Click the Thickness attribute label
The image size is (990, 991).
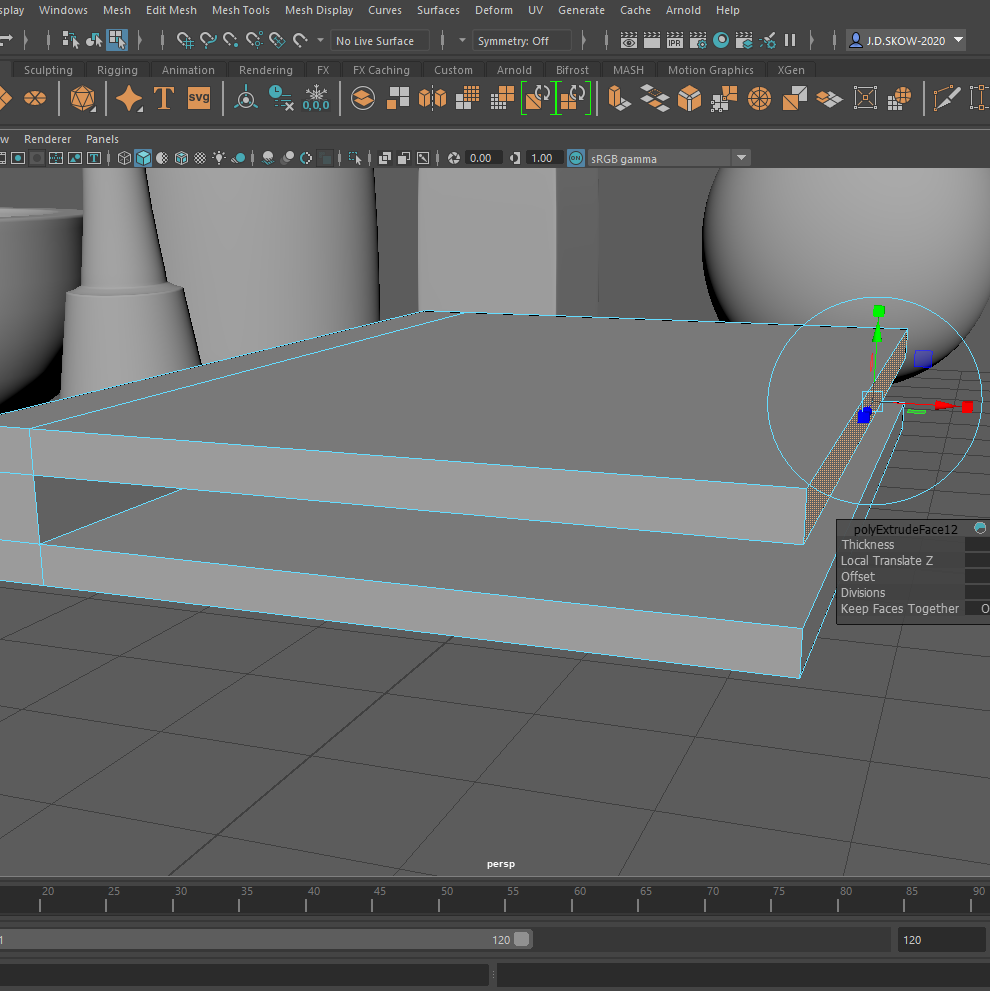(x=867, y=545)
